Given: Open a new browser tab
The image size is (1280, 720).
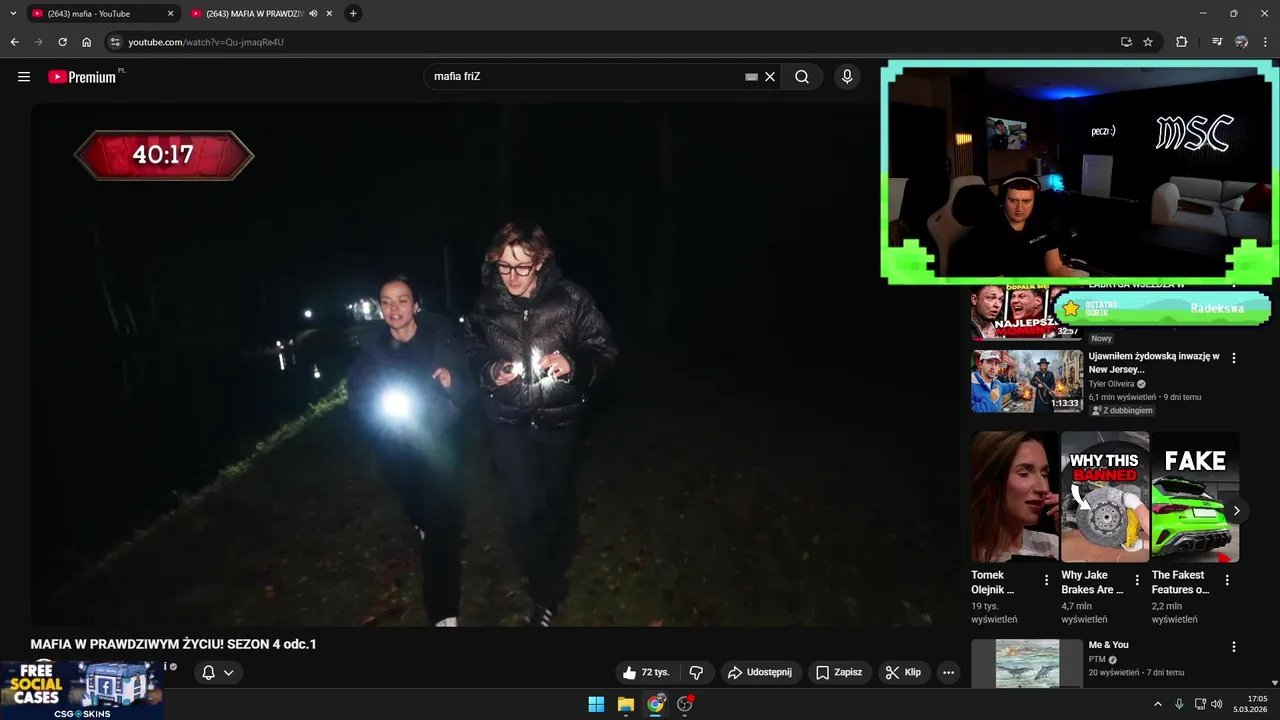Looking at the screenshot, I should (353, 14).
